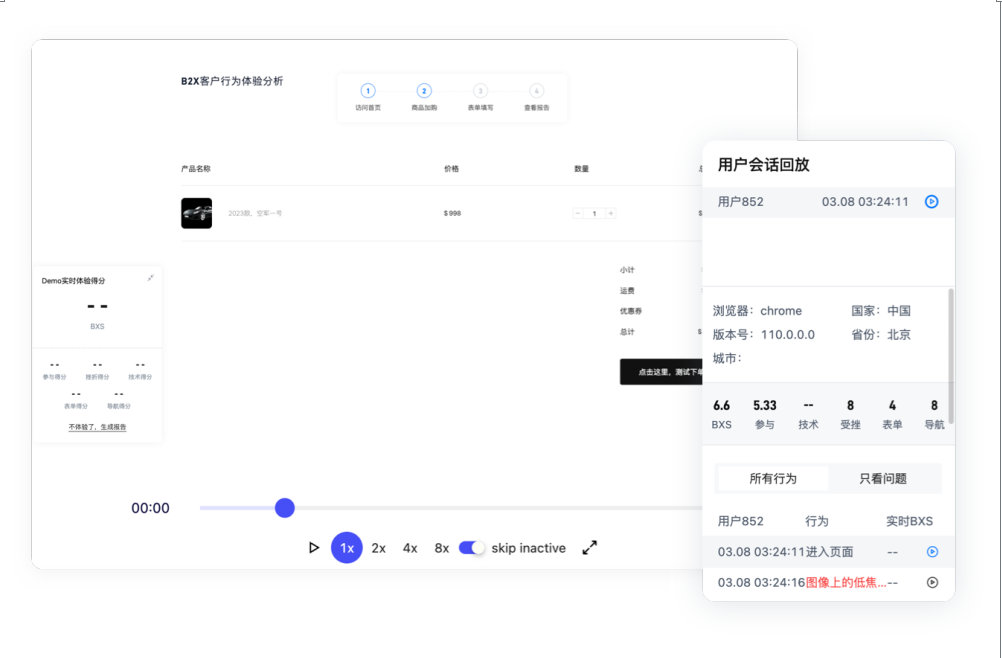Click the 参与 score 5.33

coord(765,406)
